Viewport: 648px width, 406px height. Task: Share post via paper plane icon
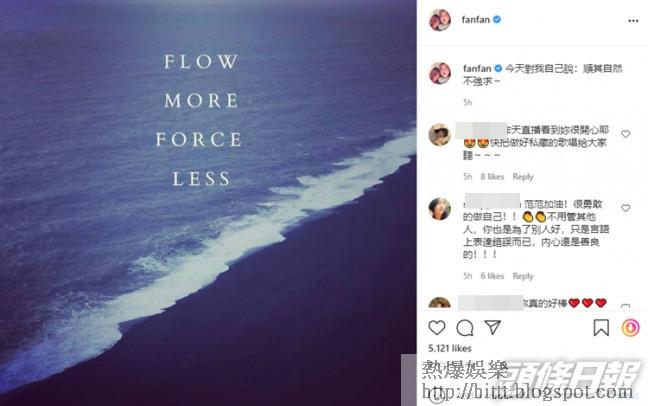(x=493, y=327)
